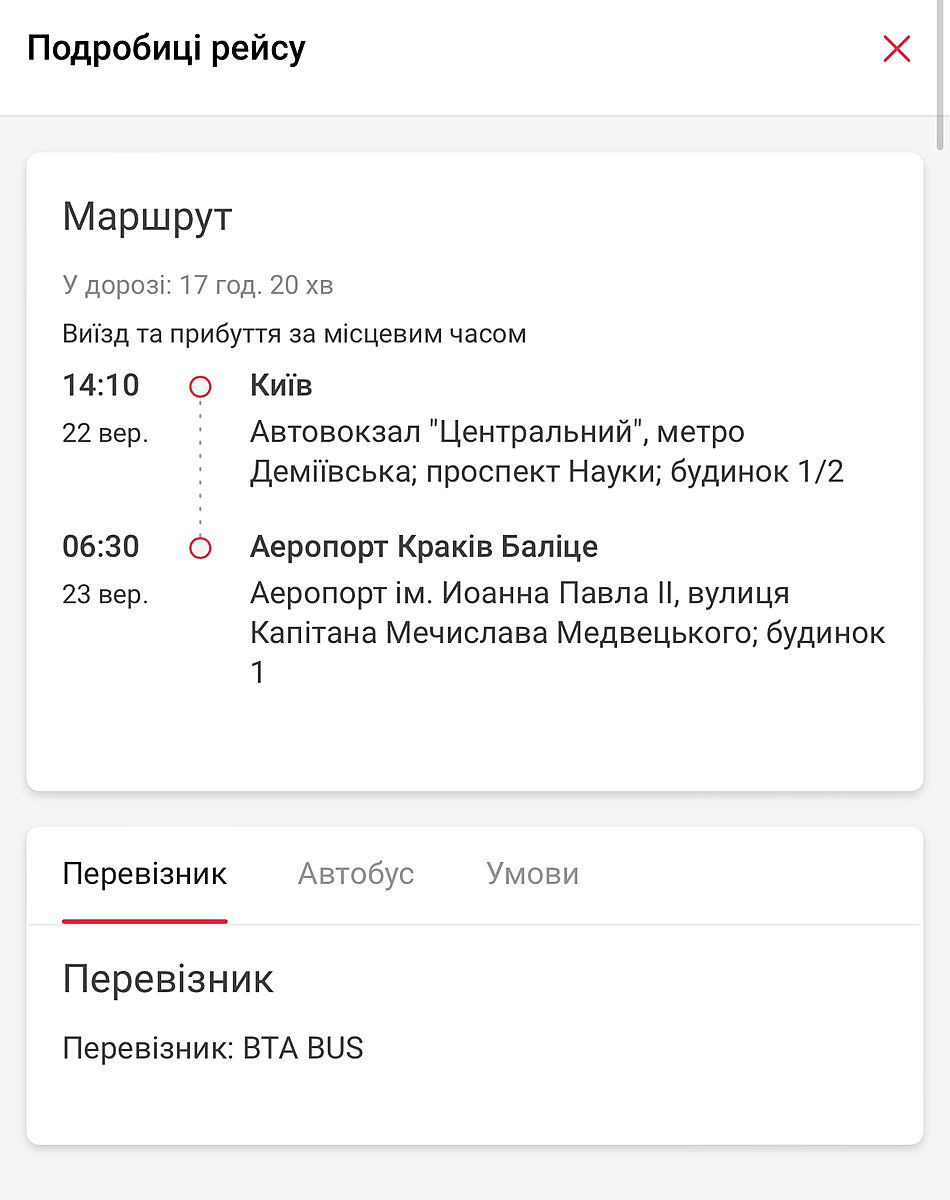The image size is (950, 1200).
Task: Click the Маршрут heading
Action: (147, 217)
